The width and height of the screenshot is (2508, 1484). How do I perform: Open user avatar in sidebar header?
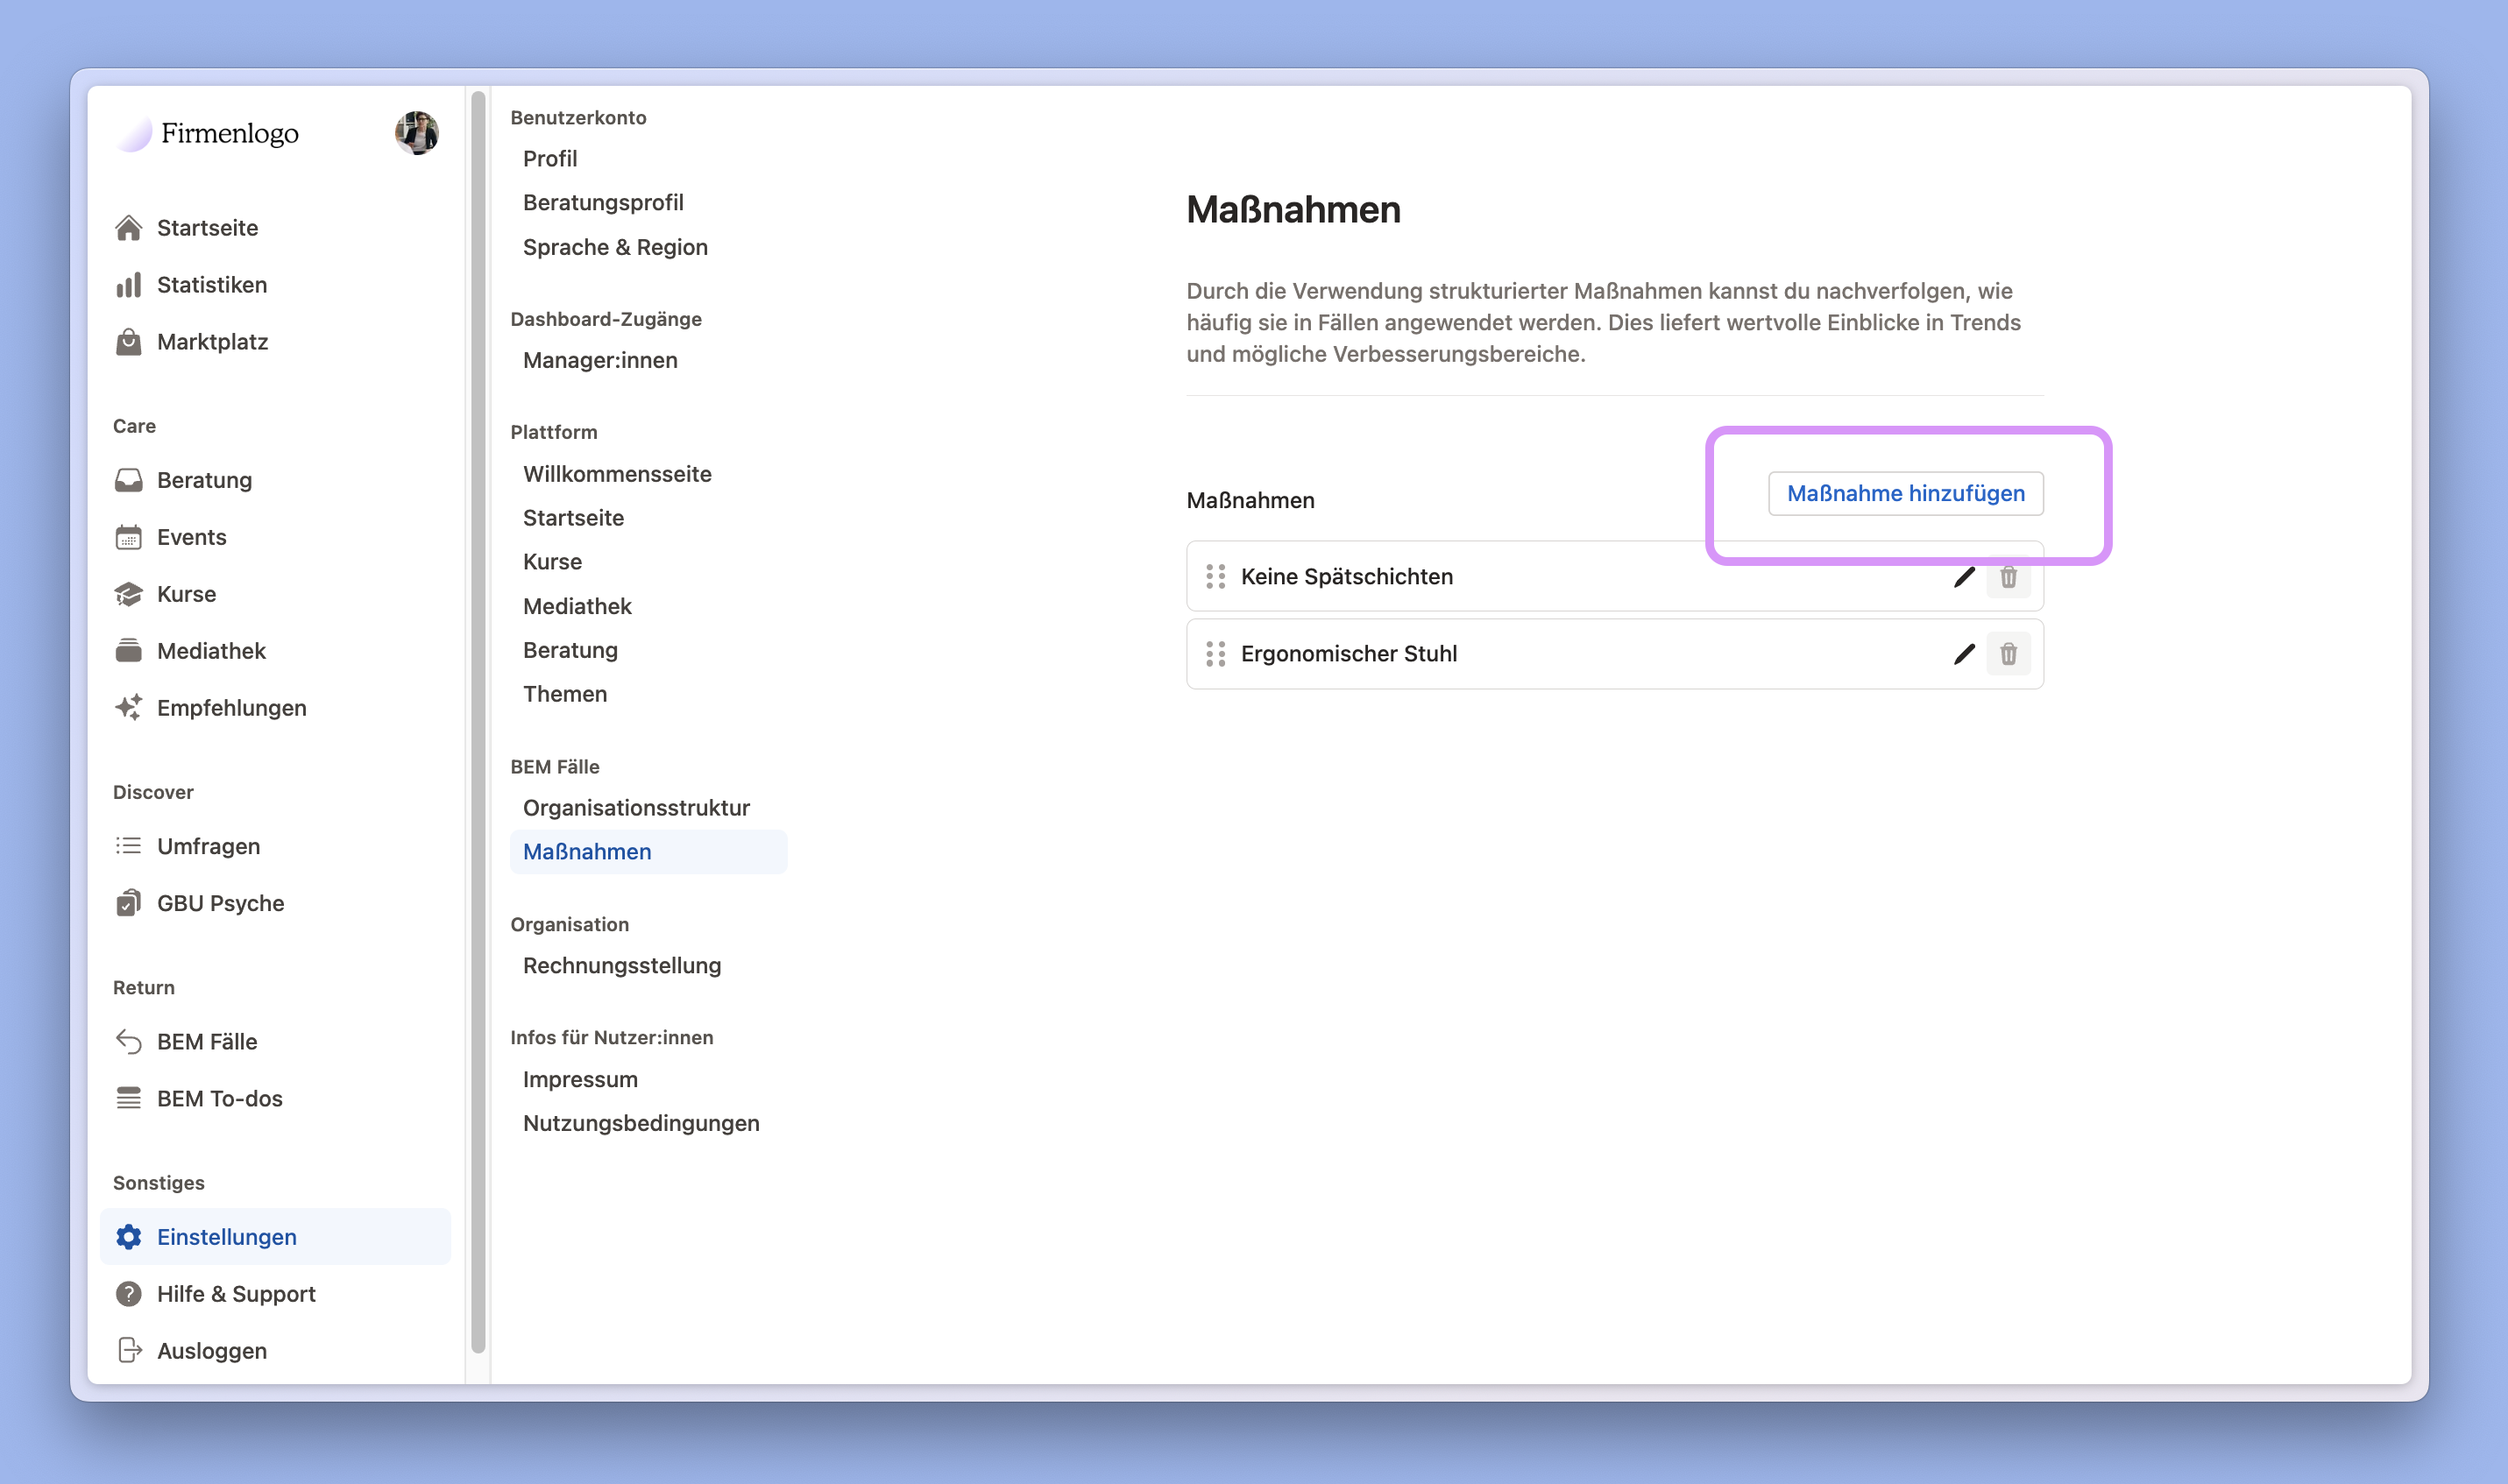[x=416, y=133]
